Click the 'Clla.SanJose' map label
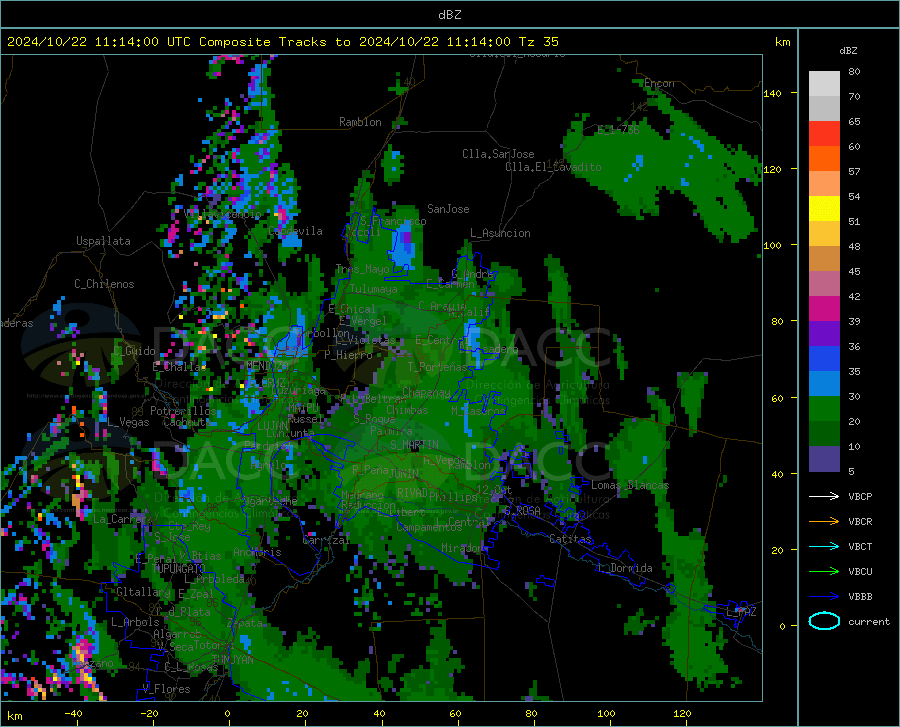This screenshot has height=727, width=900. [498, 154]
